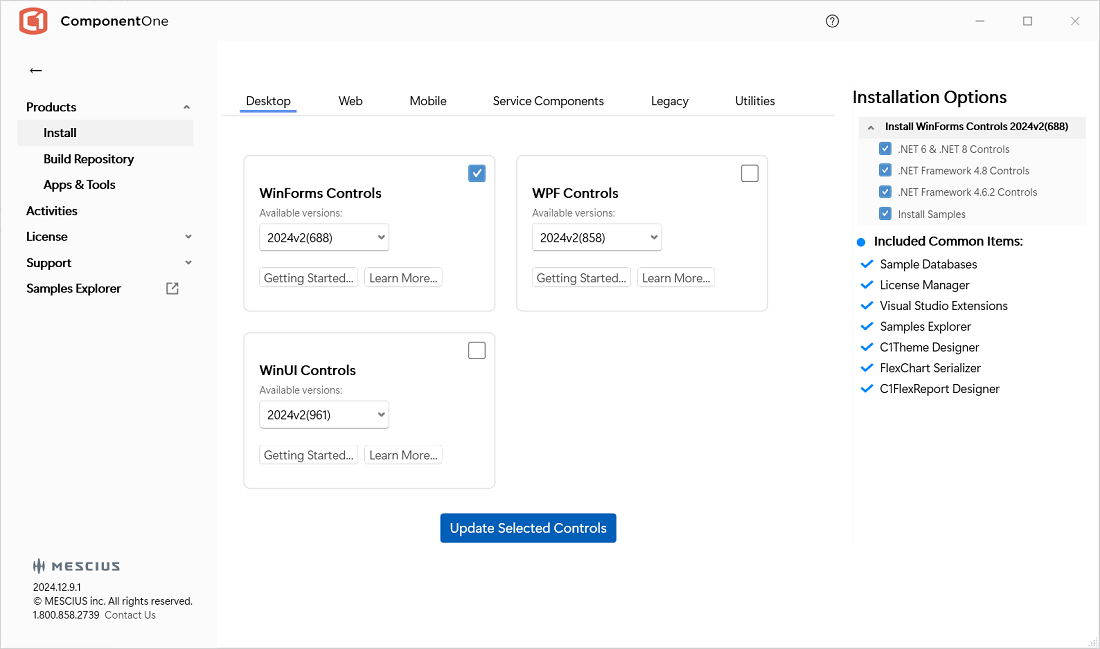Open the help question mark icon
Image resolution: width=1100 pixels, height=649 pixels.
pos(832,21)
